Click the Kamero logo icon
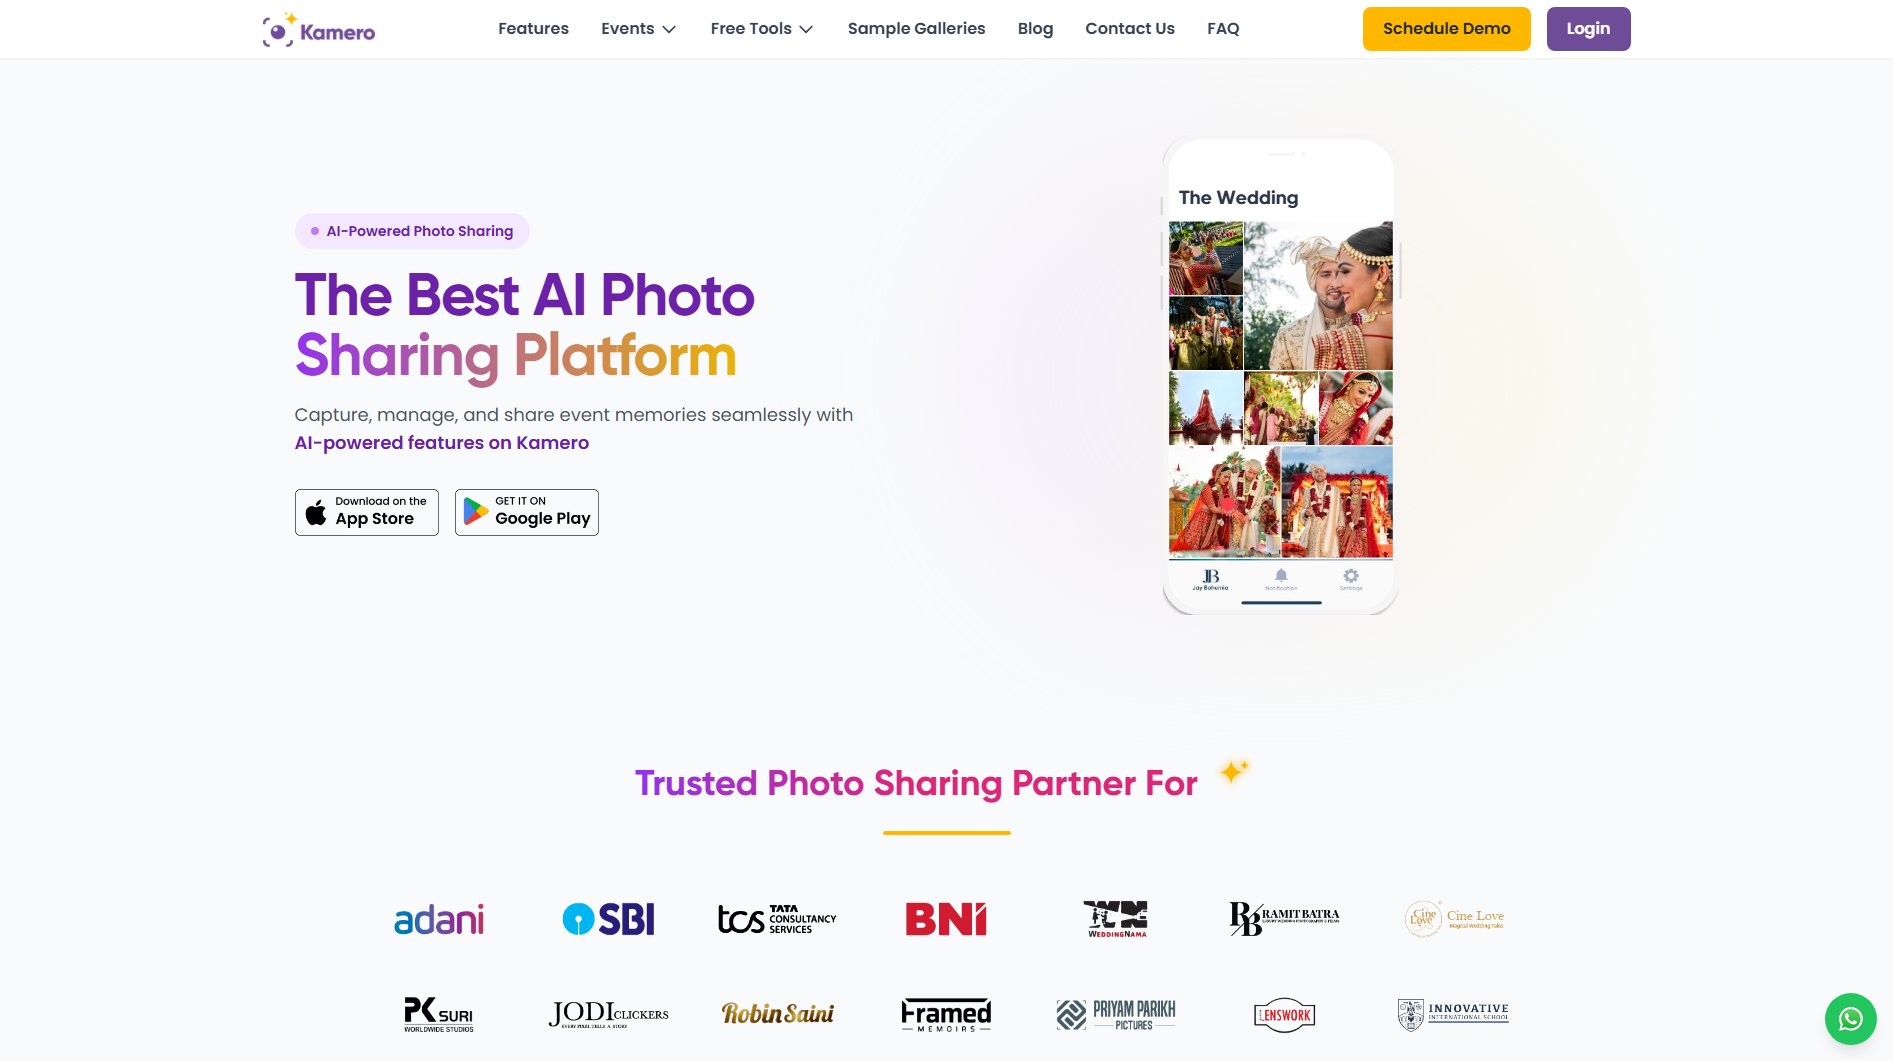1893x1061 pixels. (x=279, y=30)
